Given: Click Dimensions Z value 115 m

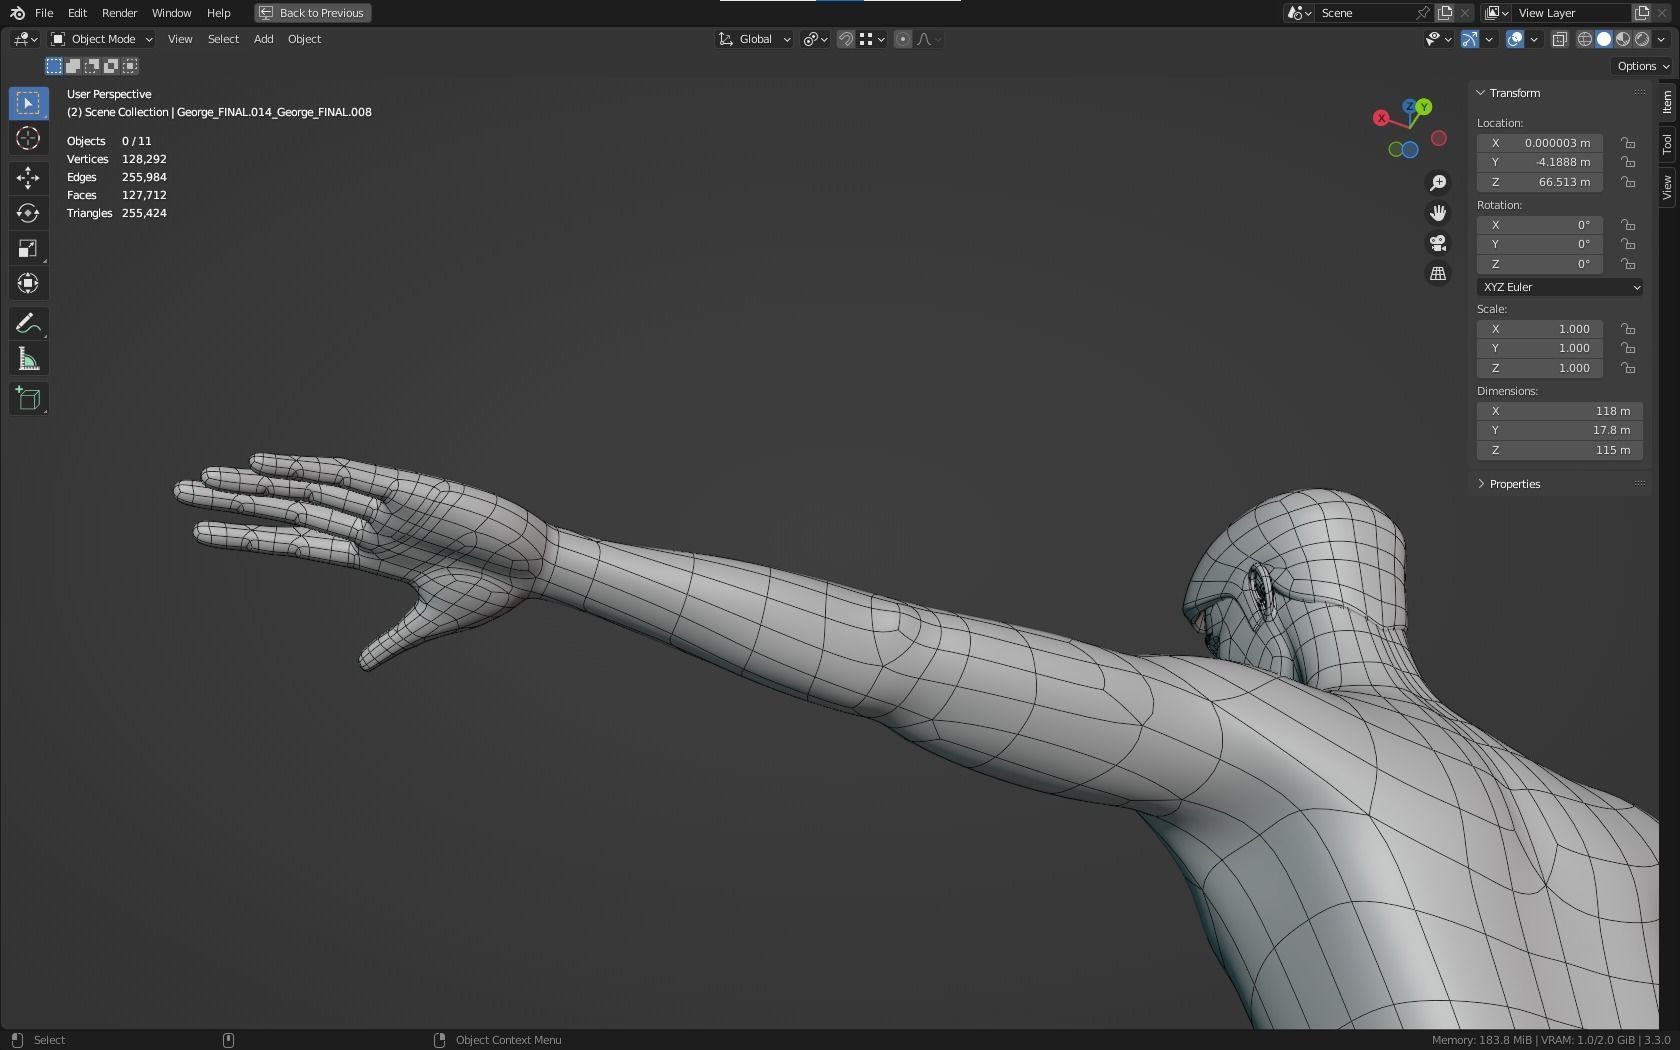Looking at the screenshot, I should pos(1560,450).
